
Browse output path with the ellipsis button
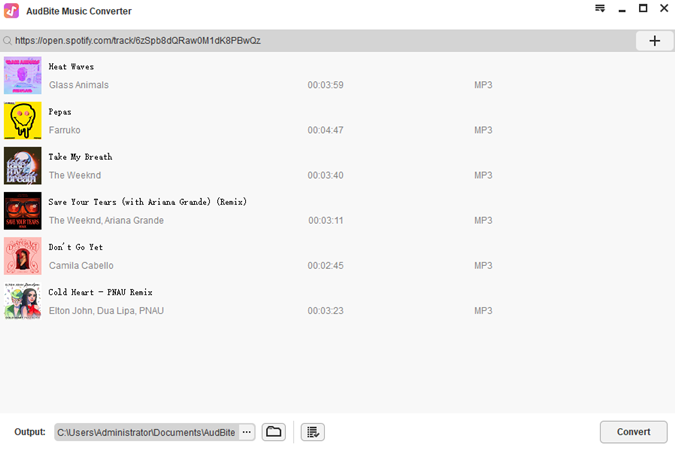point(247,432)
